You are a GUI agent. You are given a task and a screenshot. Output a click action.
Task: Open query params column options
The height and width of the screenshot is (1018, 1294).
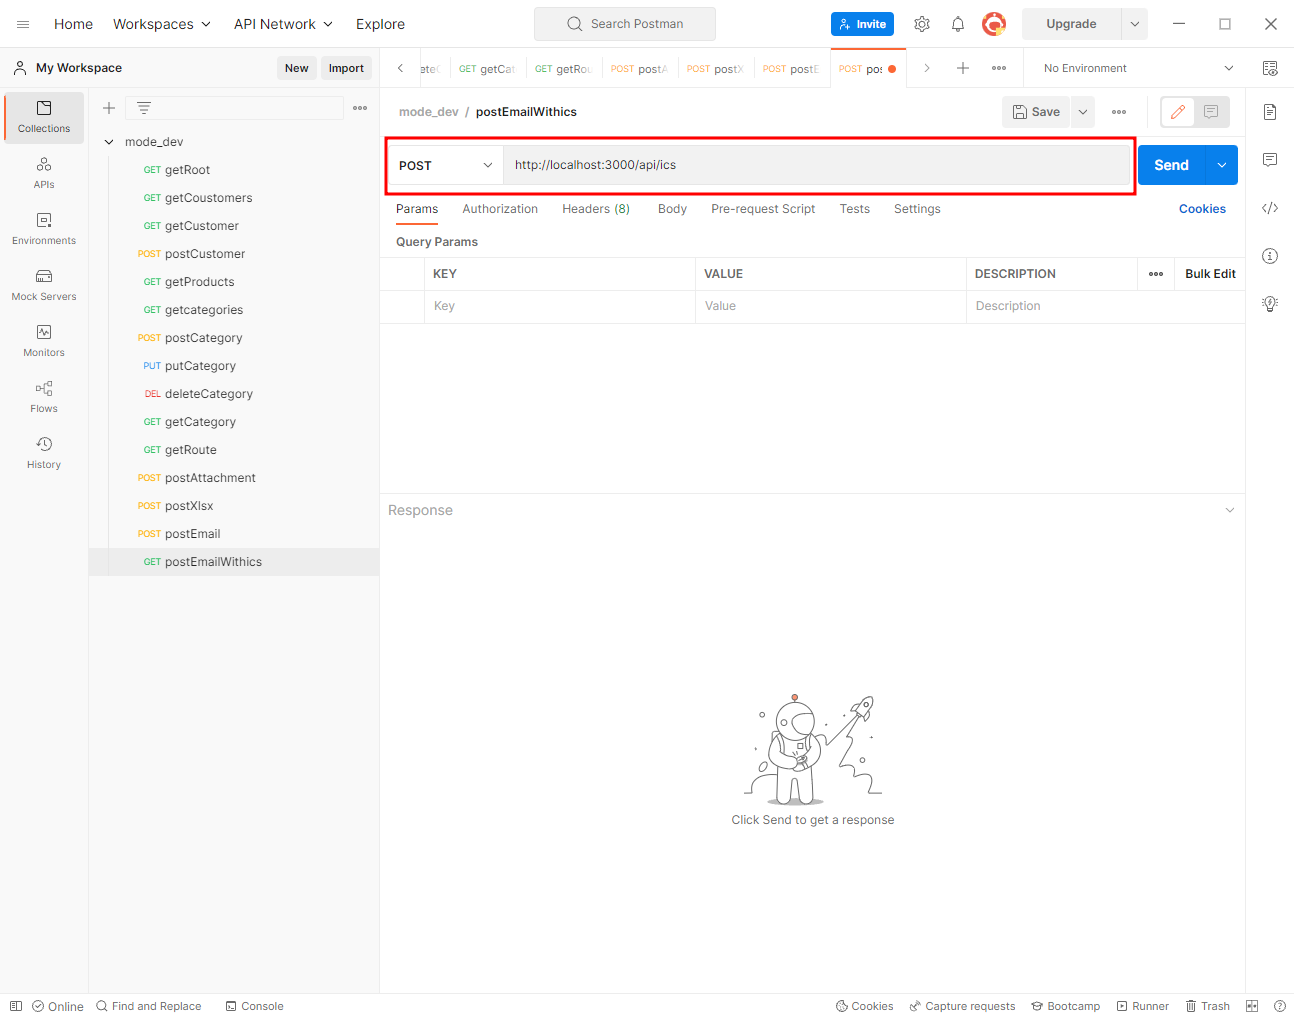[1156, 274]
